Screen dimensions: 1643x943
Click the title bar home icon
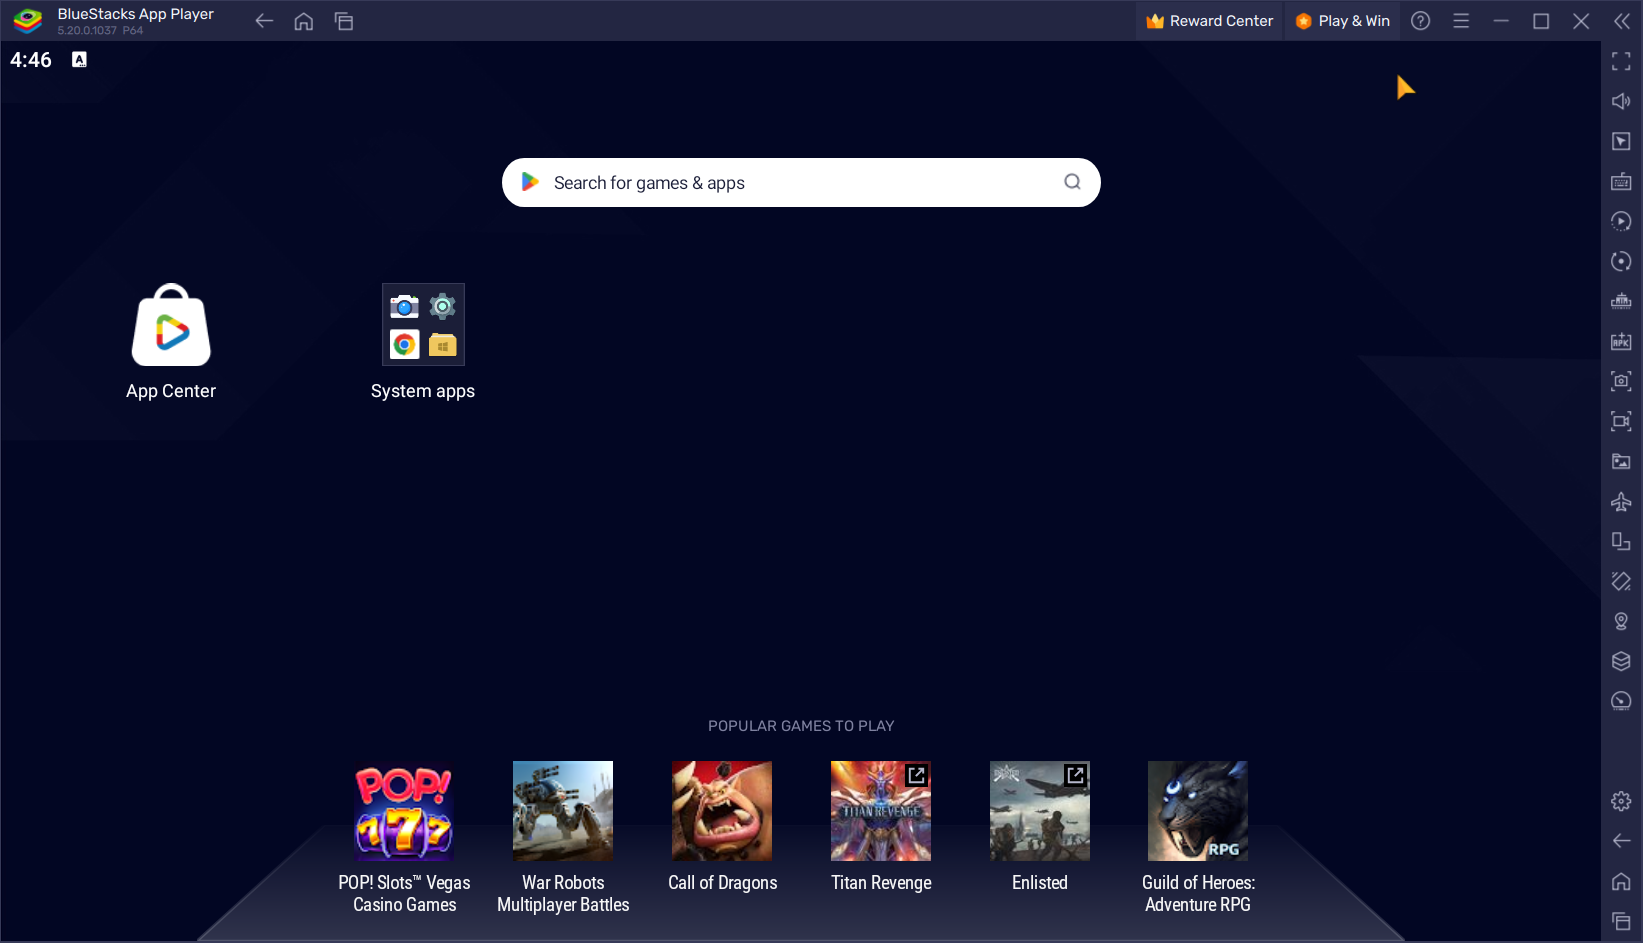point(304,21)
